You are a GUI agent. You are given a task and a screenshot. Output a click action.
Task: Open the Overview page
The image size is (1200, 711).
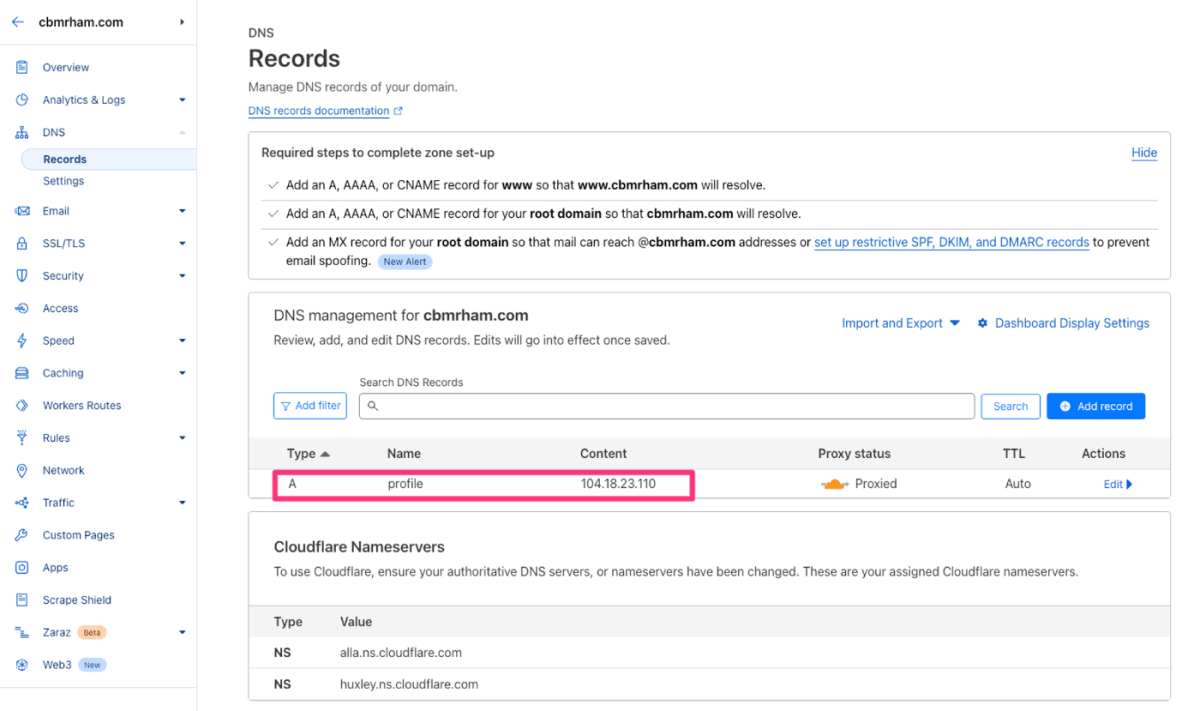click(x=66, y=67)
